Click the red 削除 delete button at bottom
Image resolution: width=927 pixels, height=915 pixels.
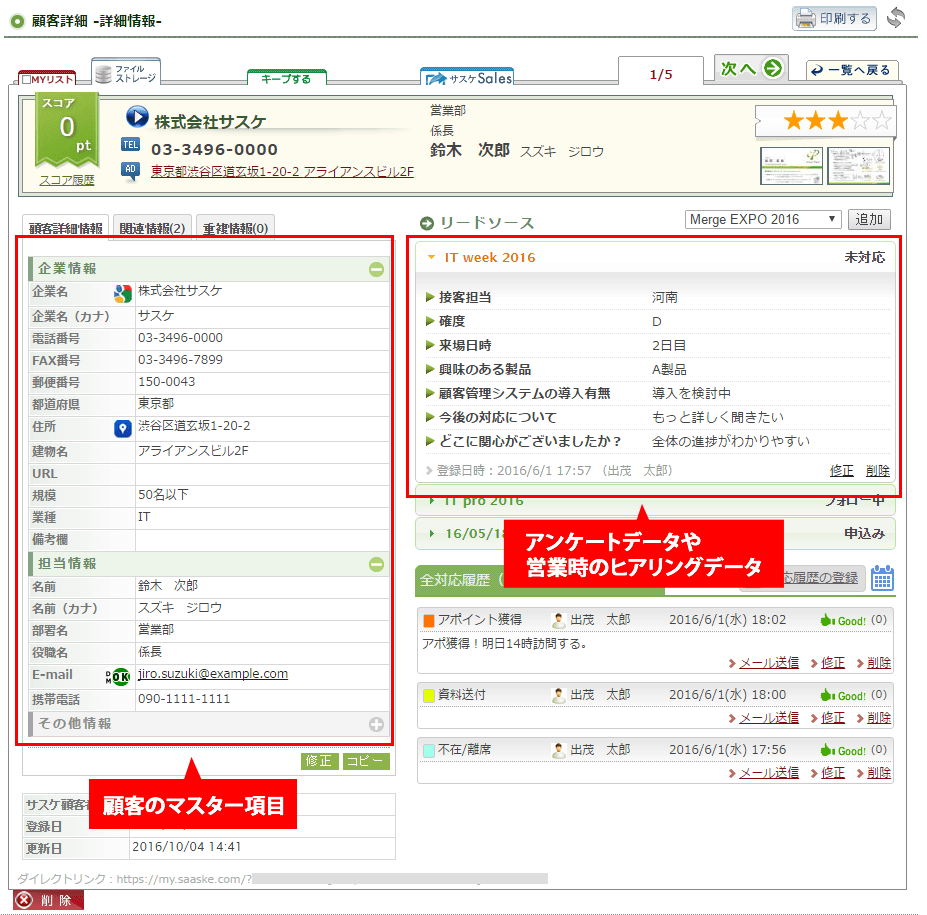pyautogui.click(x=48, y=900)
